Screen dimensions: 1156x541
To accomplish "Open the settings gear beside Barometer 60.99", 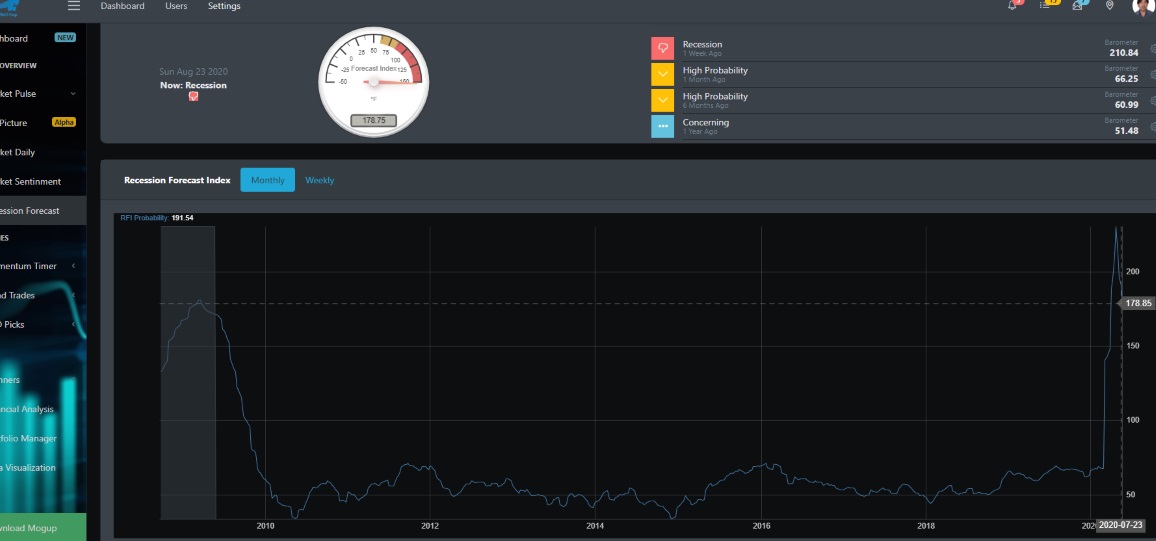I will (1152, 100).
